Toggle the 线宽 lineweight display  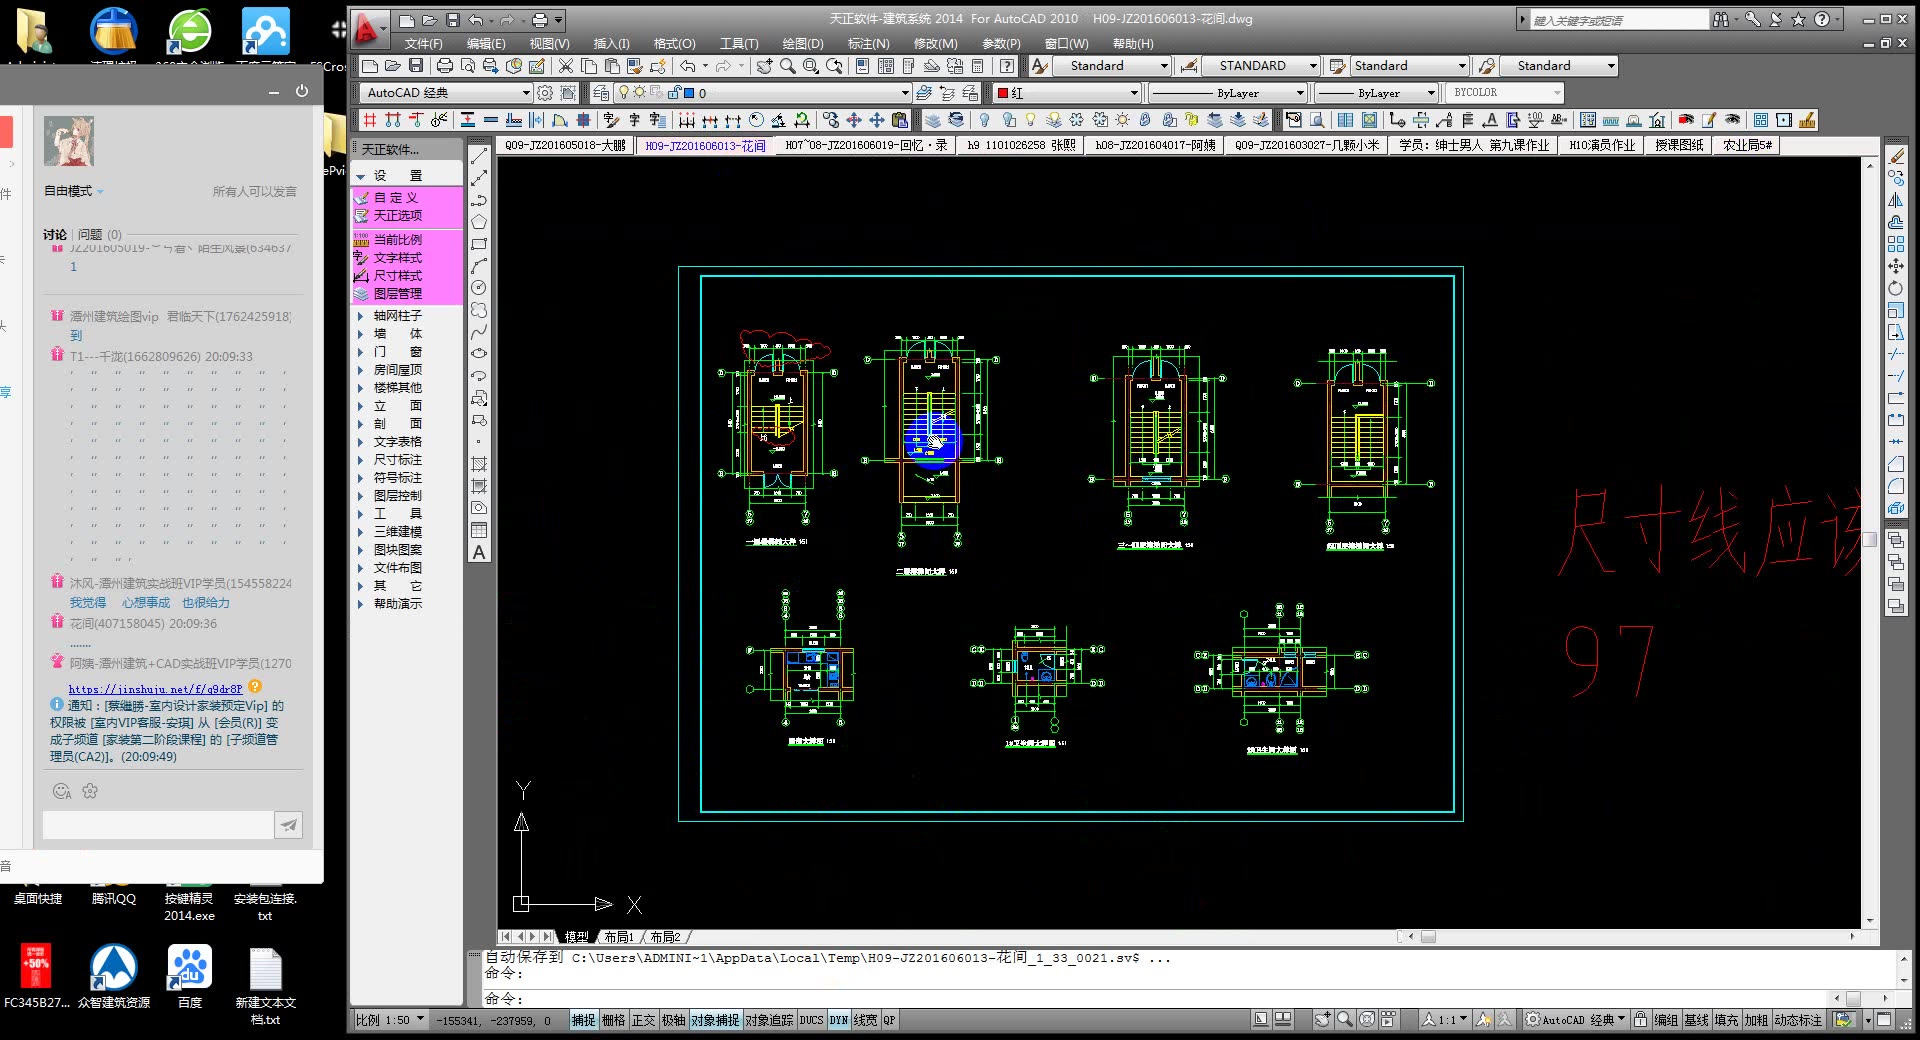click(866, 1020)
